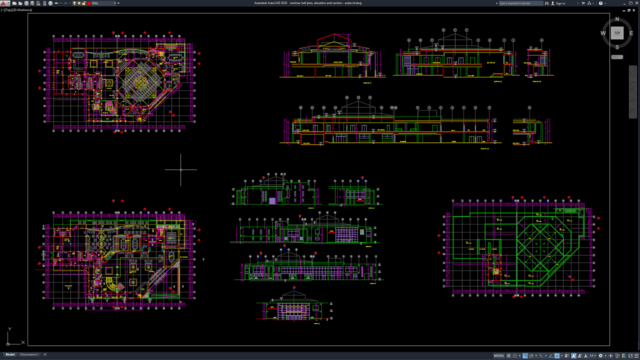Expand polar tracking angle dropdown
The image size is (640, 360).
(536, 356)
